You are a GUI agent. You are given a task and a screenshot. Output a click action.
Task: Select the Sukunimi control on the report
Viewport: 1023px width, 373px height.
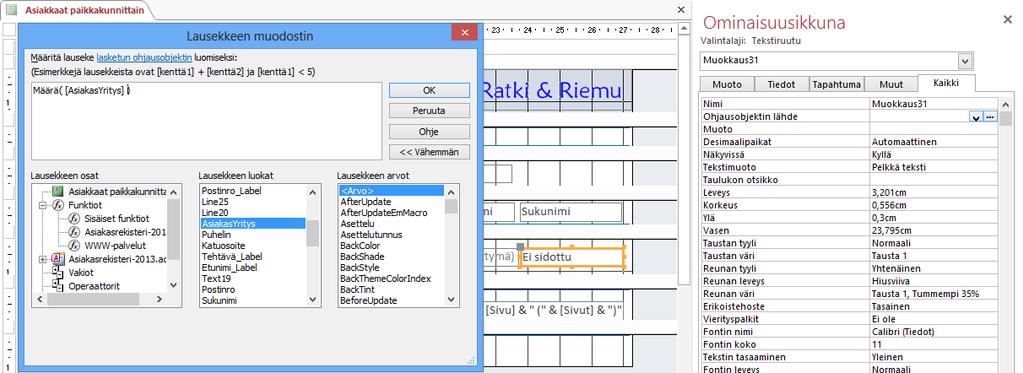[x=571, y=212]
